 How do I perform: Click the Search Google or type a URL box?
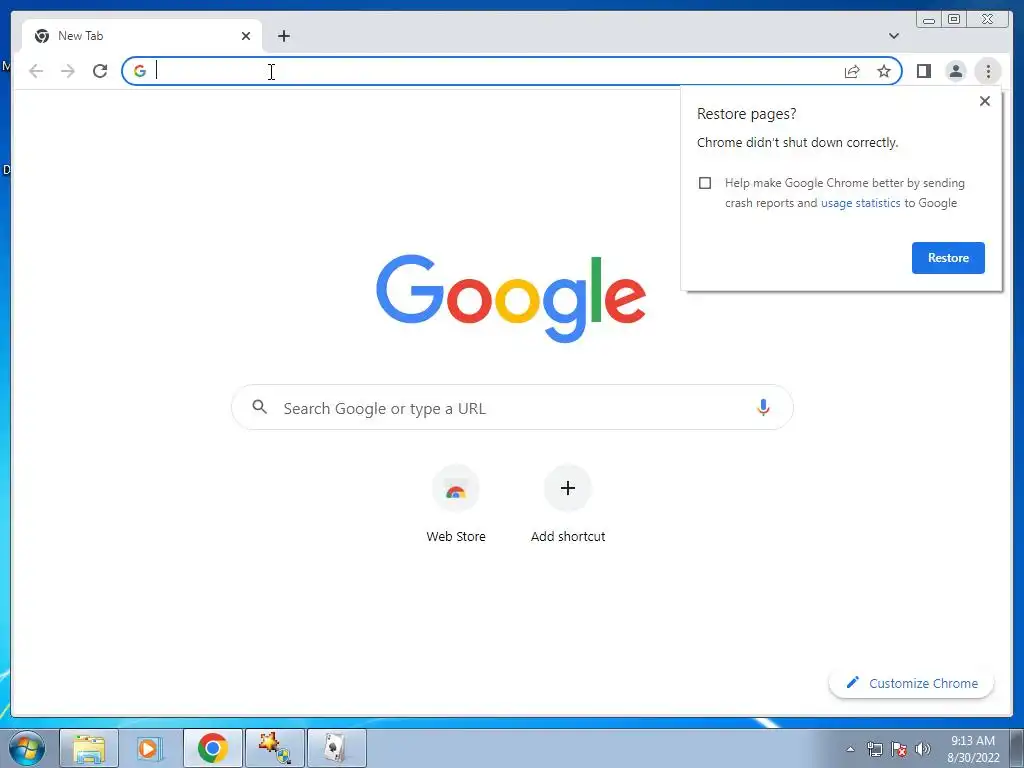point(512,408)
